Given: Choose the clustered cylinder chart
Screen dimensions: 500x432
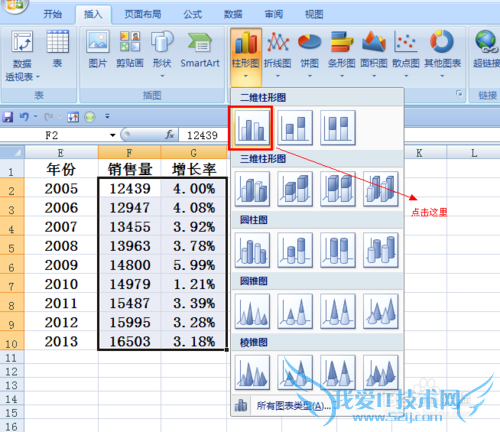Looking at the screenshot, I should click(252, 250).
